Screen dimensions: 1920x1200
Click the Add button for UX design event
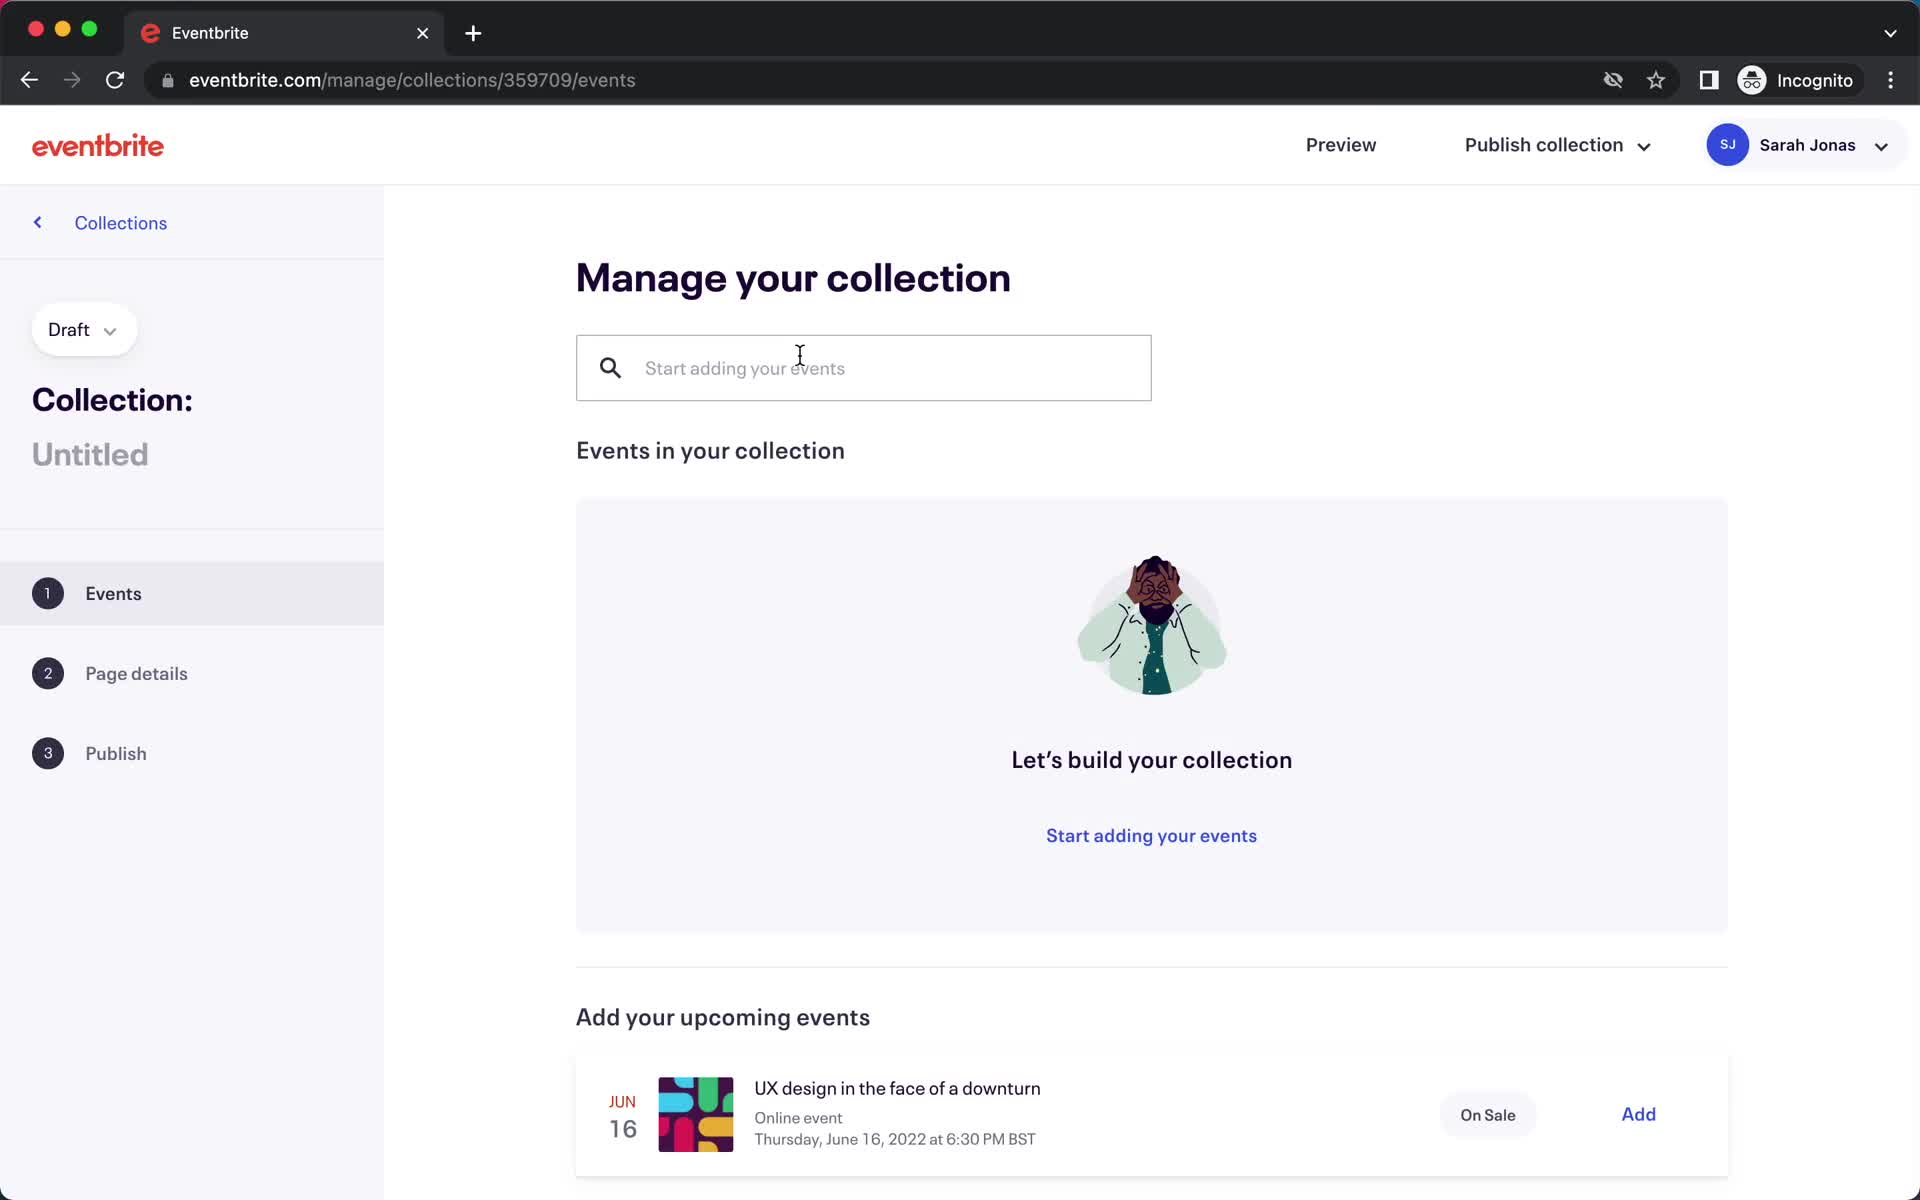pyautogui.click(x=1639, y=1114)
